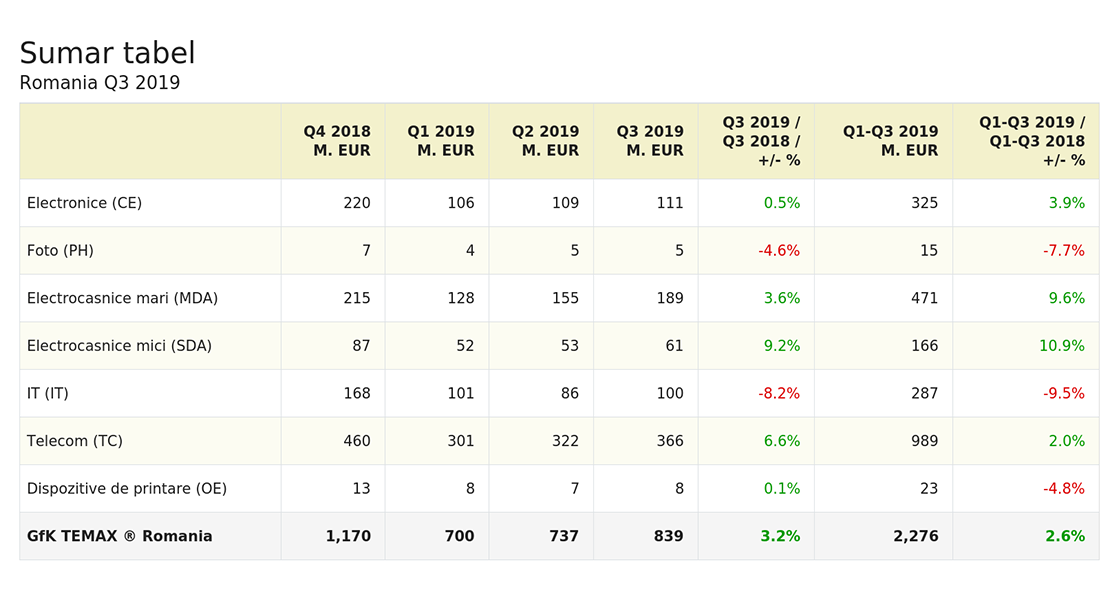
Task: Click the 'Telecom (TC)' row label
Action: tap(74, 441)
